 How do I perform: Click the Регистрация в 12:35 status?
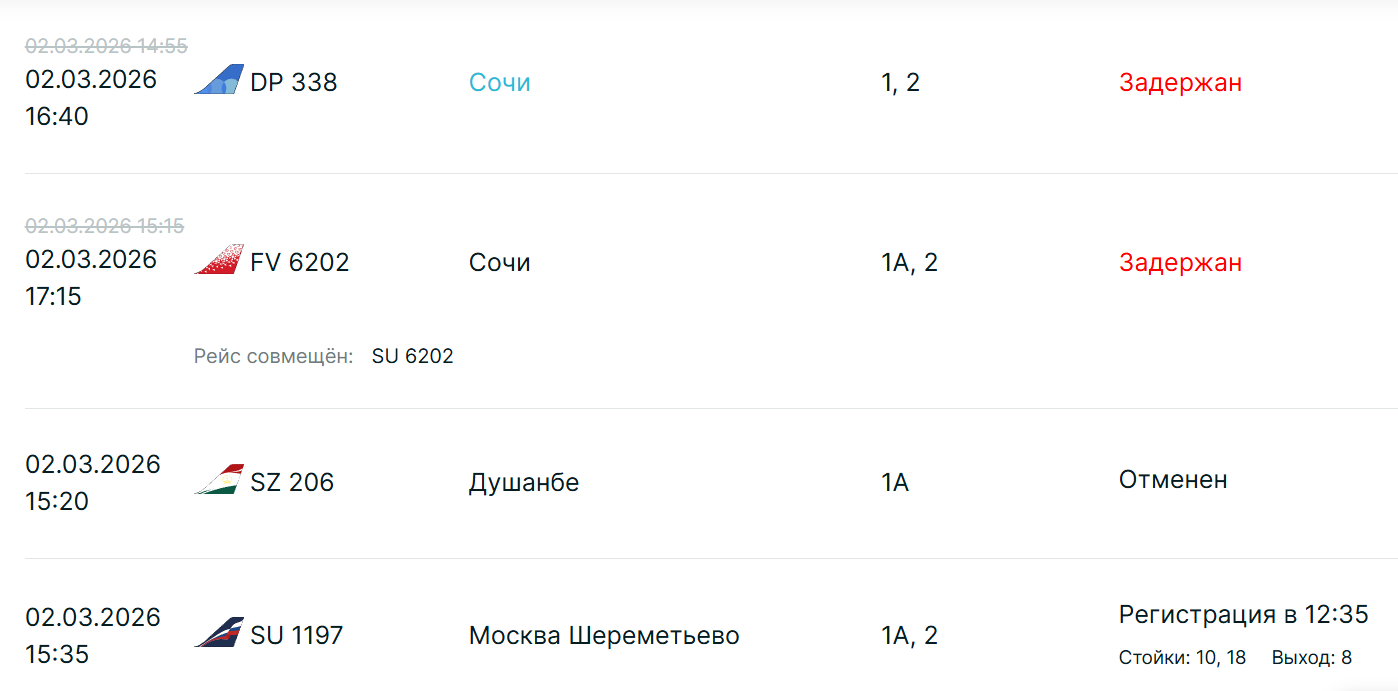[1243, 614]
